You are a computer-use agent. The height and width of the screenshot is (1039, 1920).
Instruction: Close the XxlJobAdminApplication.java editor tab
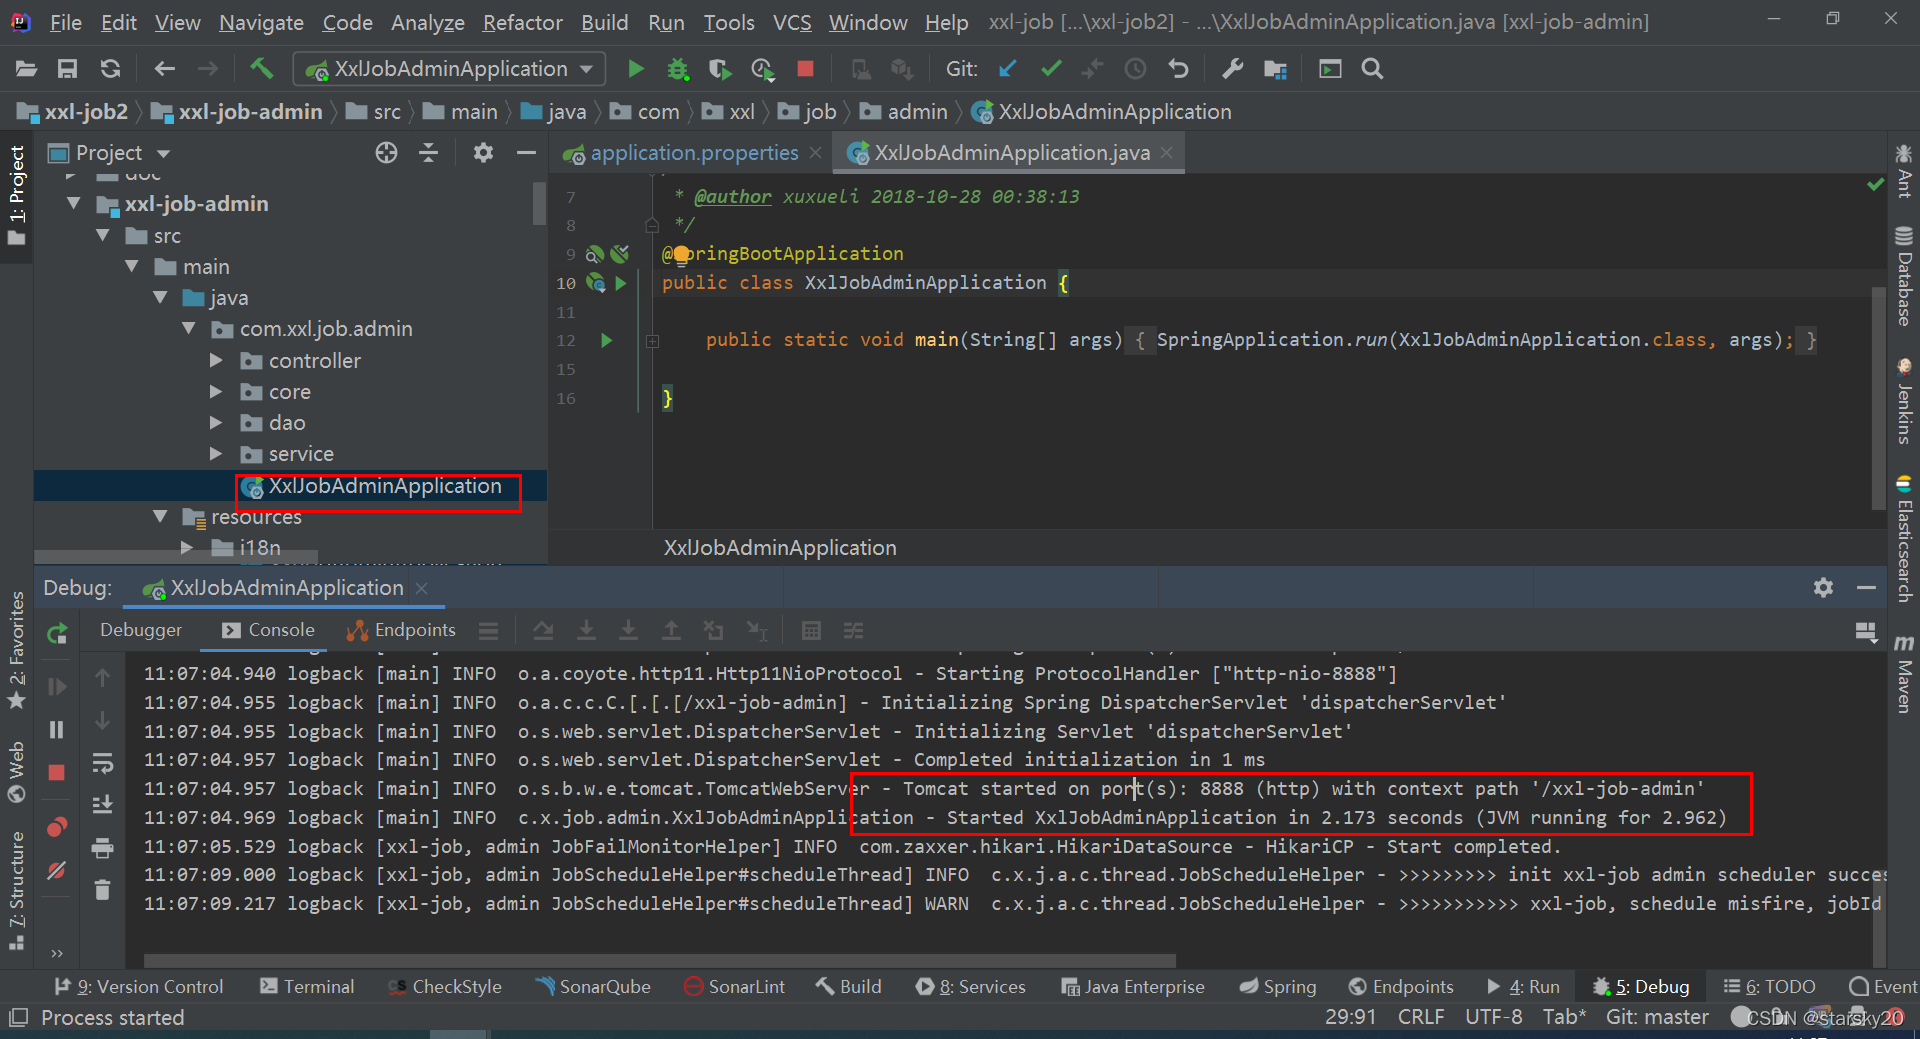point(1167,153)
